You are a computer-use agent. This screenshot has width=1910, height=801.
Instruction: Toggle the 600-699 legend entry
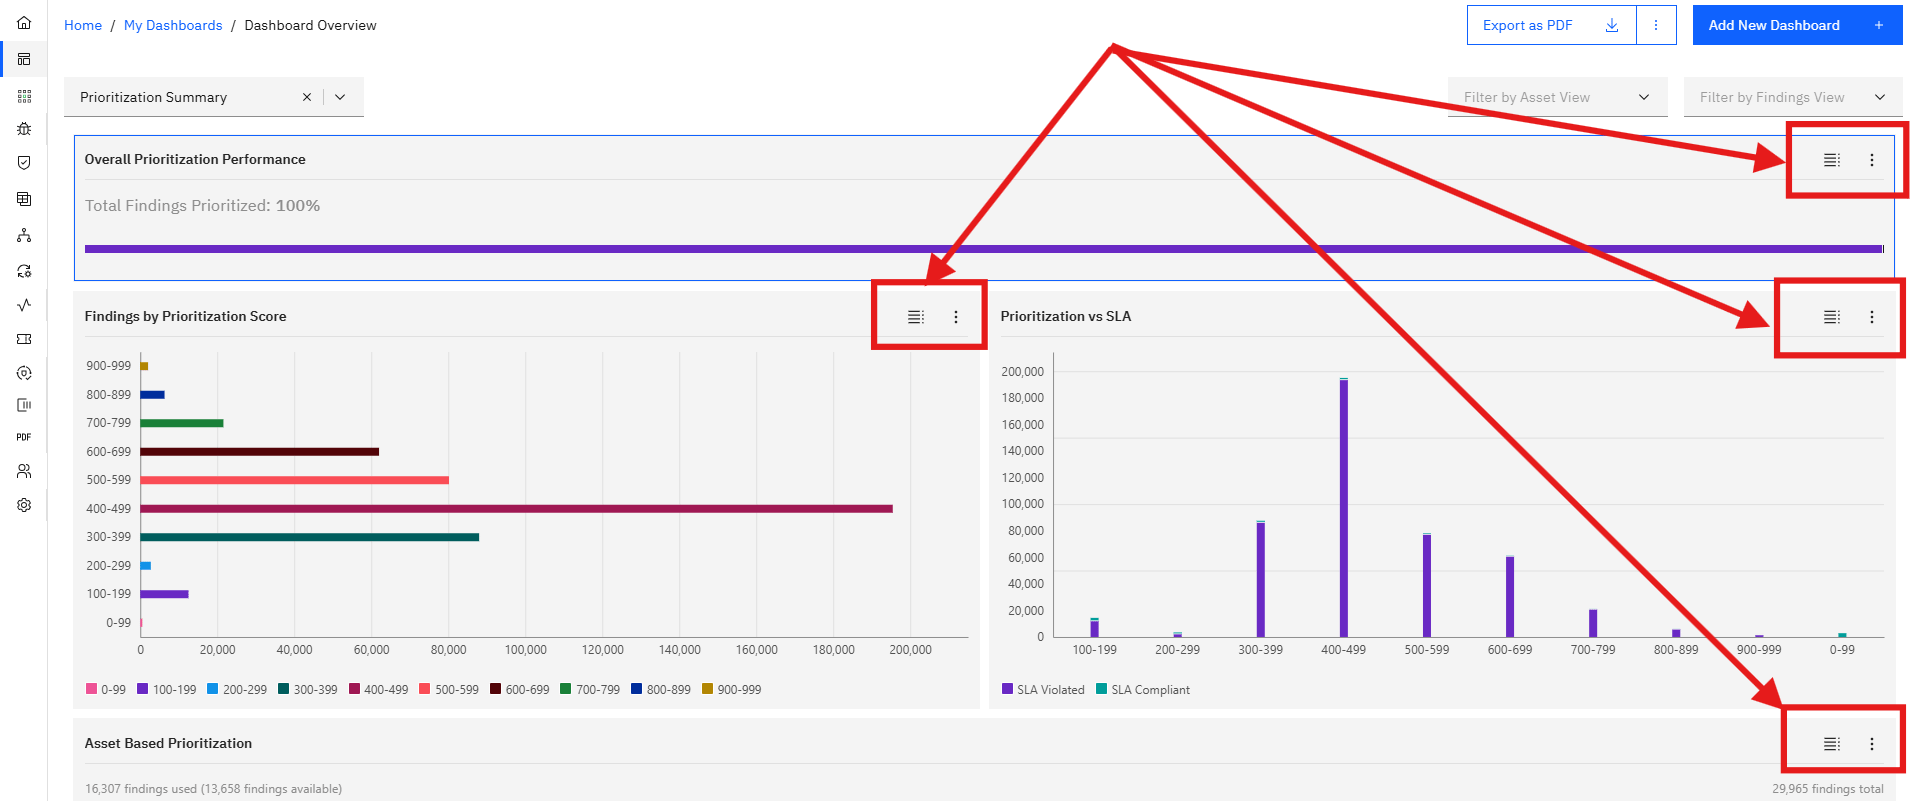tap(520, 690)
